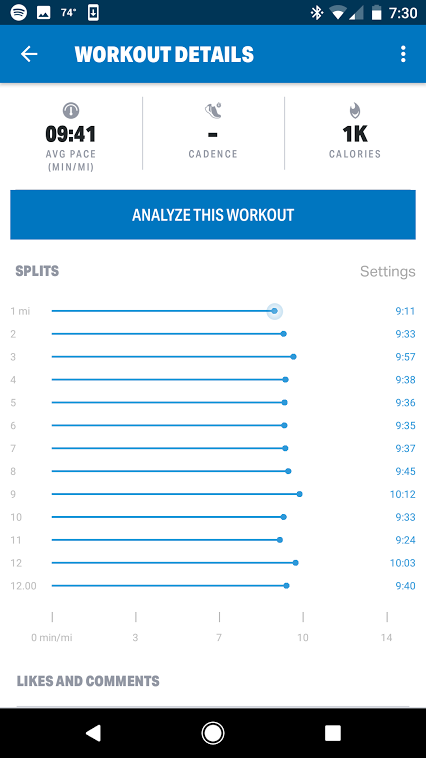426x758 pixels.
Task: Tap the mile 12 split 10:03 value
Action: pos(402,563)
